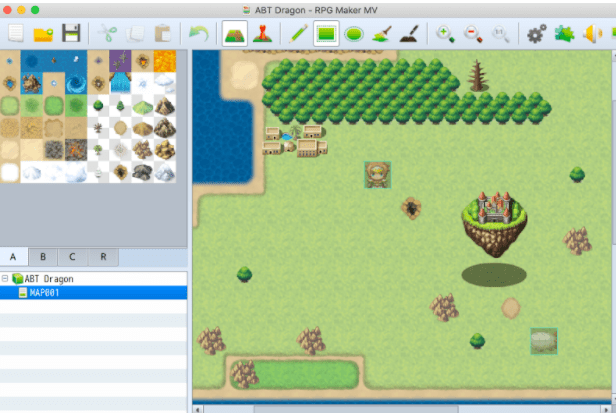The height and width of the screenshot is (413, 616).
Task: Select the MAP001 map entry
Action: [x=94, y=293]
